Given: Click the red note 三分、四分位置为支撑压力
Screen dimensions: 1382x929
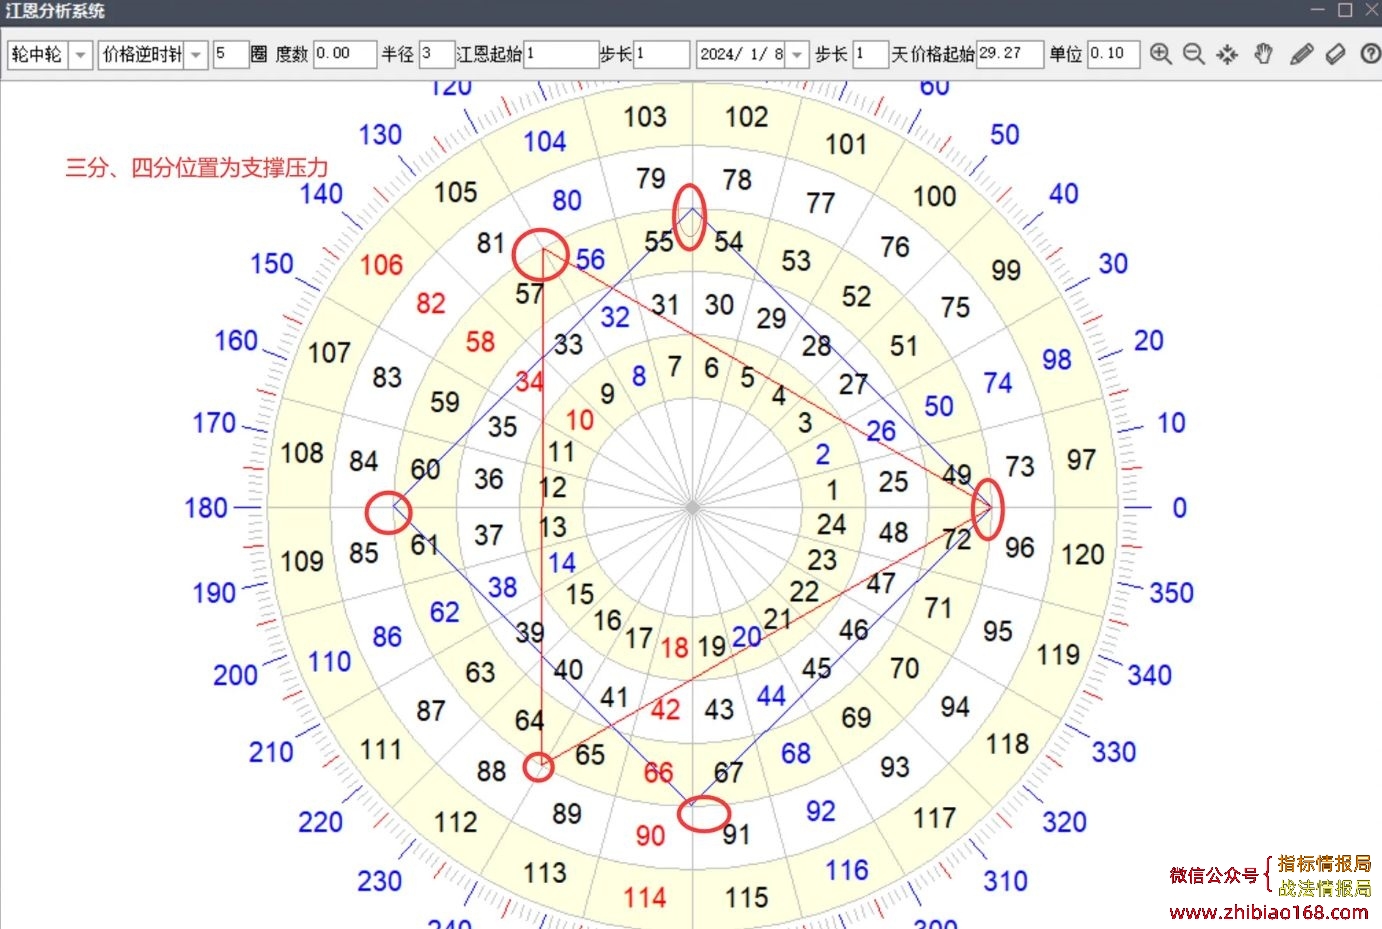Looking at the screenshot, I should [197, 167].
